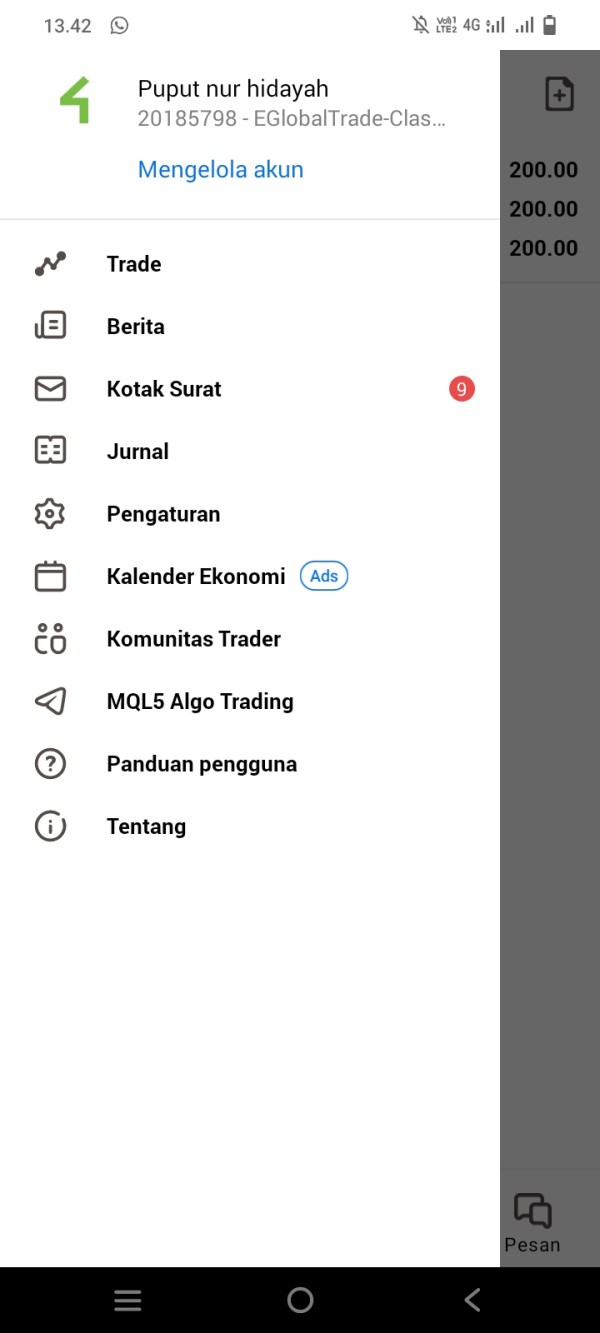This screenshot has height=1333, width=600.
Task: Tap the Android back arrow button
Action: (473, 1300)
